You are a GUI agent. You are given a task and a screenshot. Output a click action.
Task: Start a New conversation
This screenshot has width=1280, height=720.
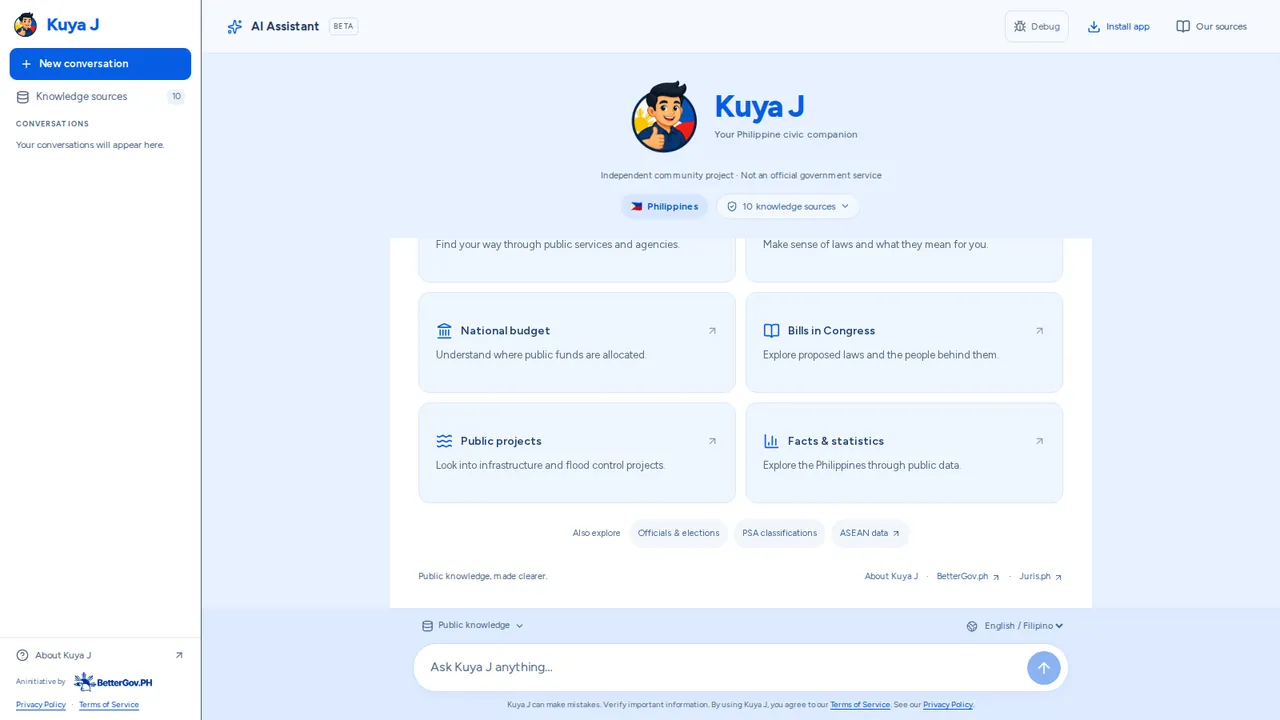click(x=100, y=64)
